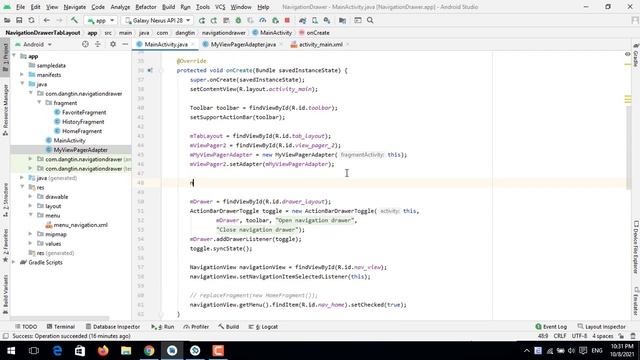Collapse the menu folder

[x=31, y=216]
